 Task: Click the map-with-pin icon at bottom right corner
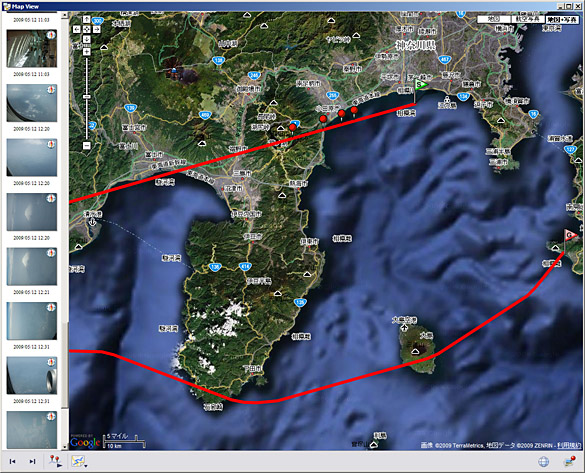[570, 461]
